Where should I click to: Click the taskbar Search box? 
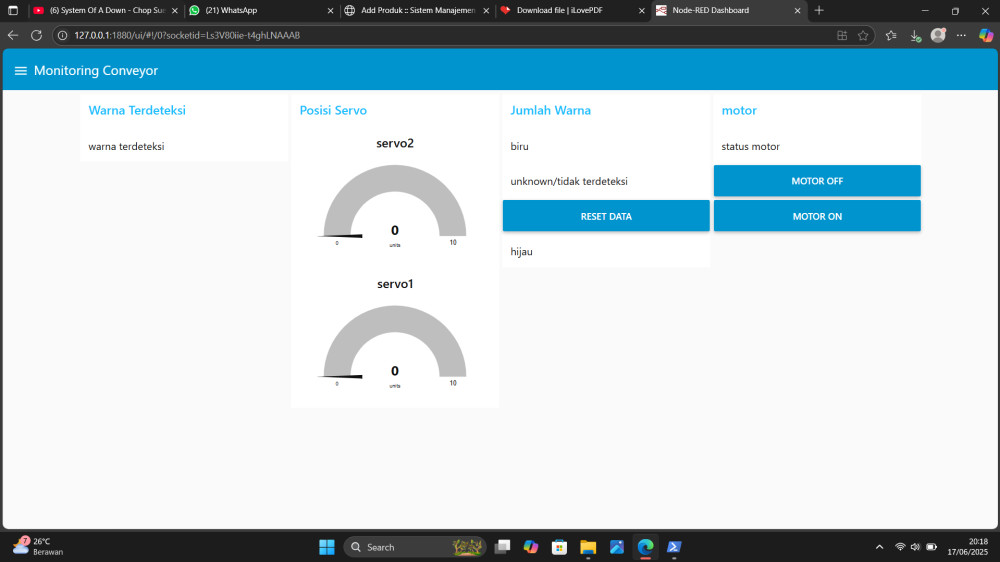point(415,547)
